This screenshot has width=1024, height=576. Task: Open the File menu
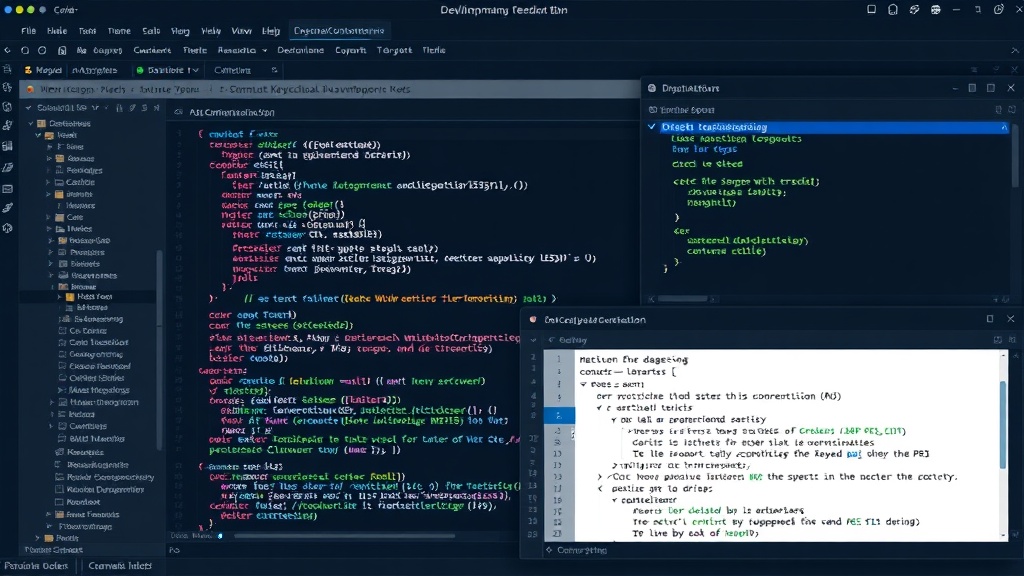click(29, 31)
